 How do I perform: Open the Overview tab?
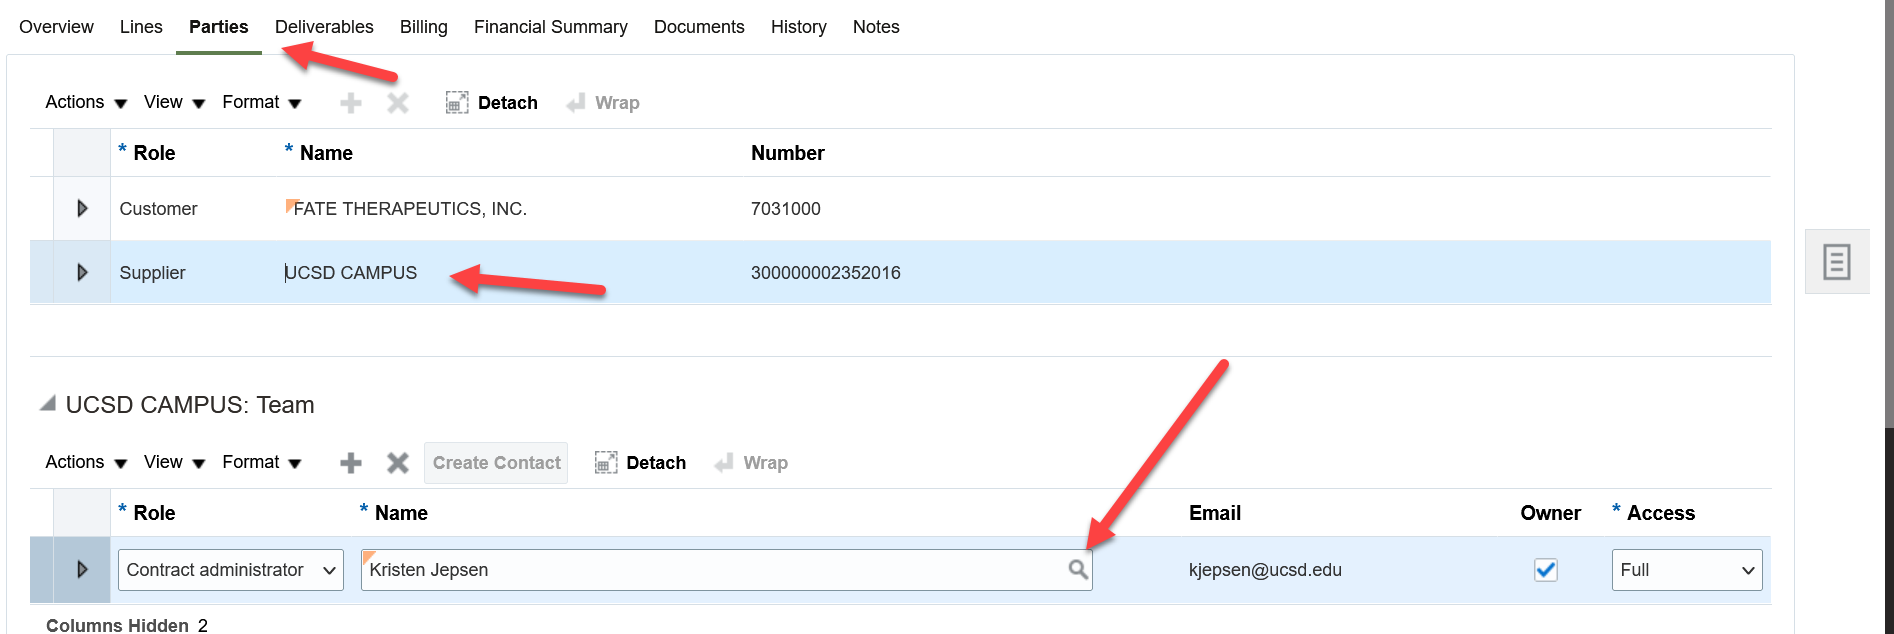[56, 27]
